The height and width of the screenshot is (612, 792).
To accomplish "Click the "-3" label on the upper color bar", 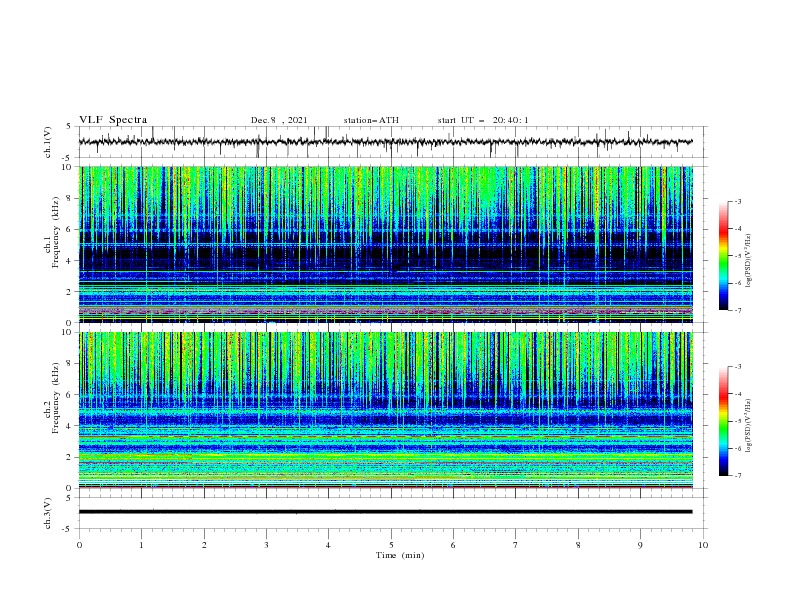I will click(738, 201).
